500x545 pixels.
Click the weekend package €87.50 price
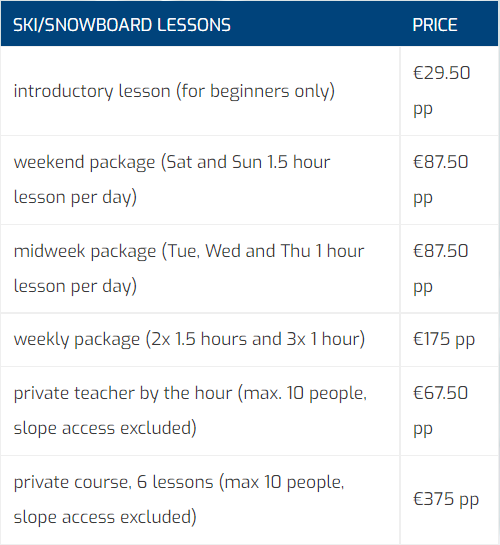point(441,180)
